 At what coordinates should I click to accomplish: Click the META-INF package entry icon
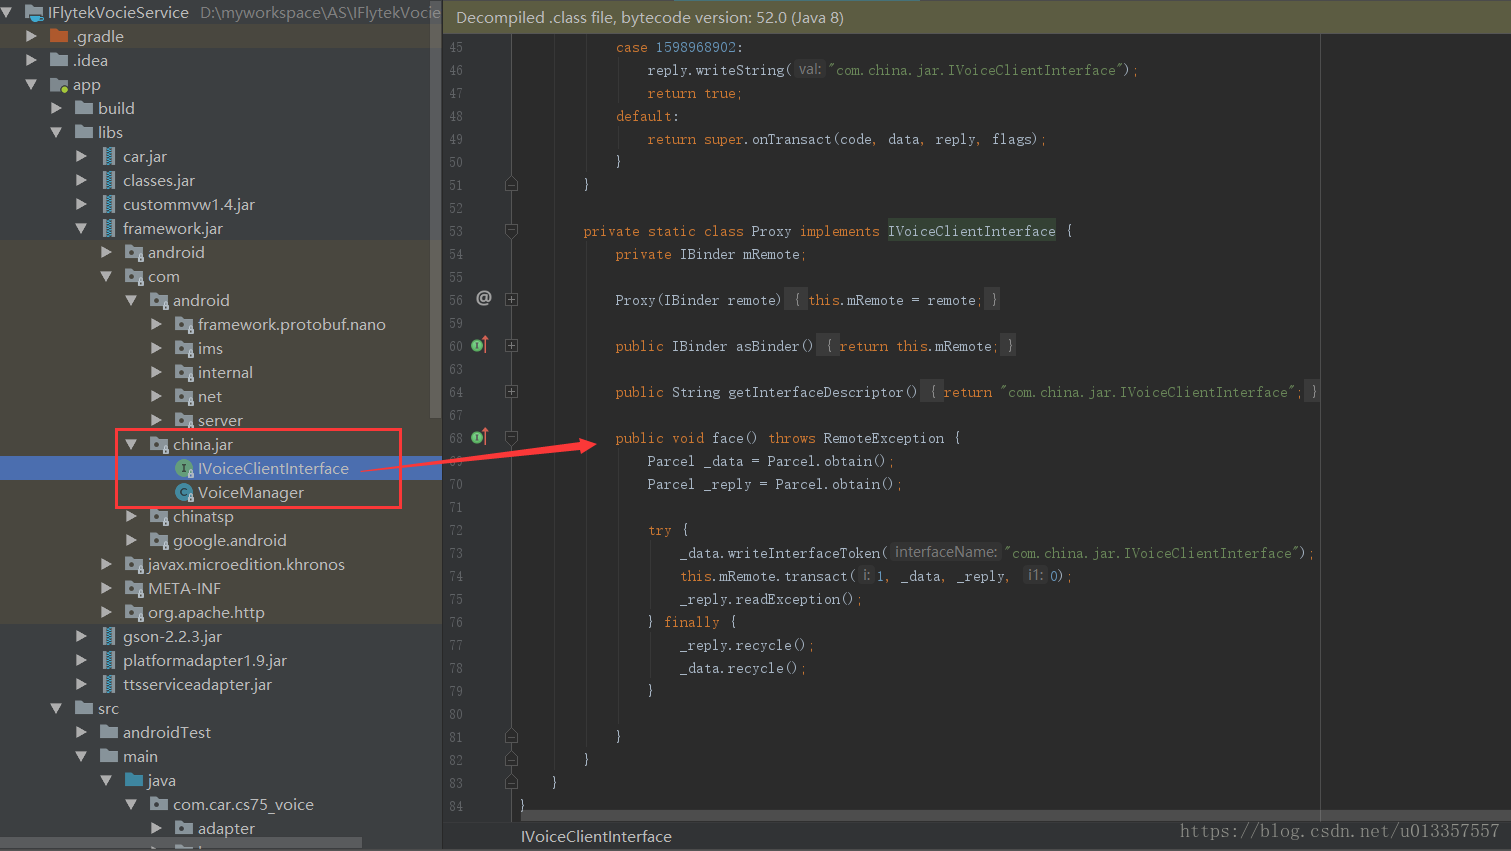click(x=134, y=588)
